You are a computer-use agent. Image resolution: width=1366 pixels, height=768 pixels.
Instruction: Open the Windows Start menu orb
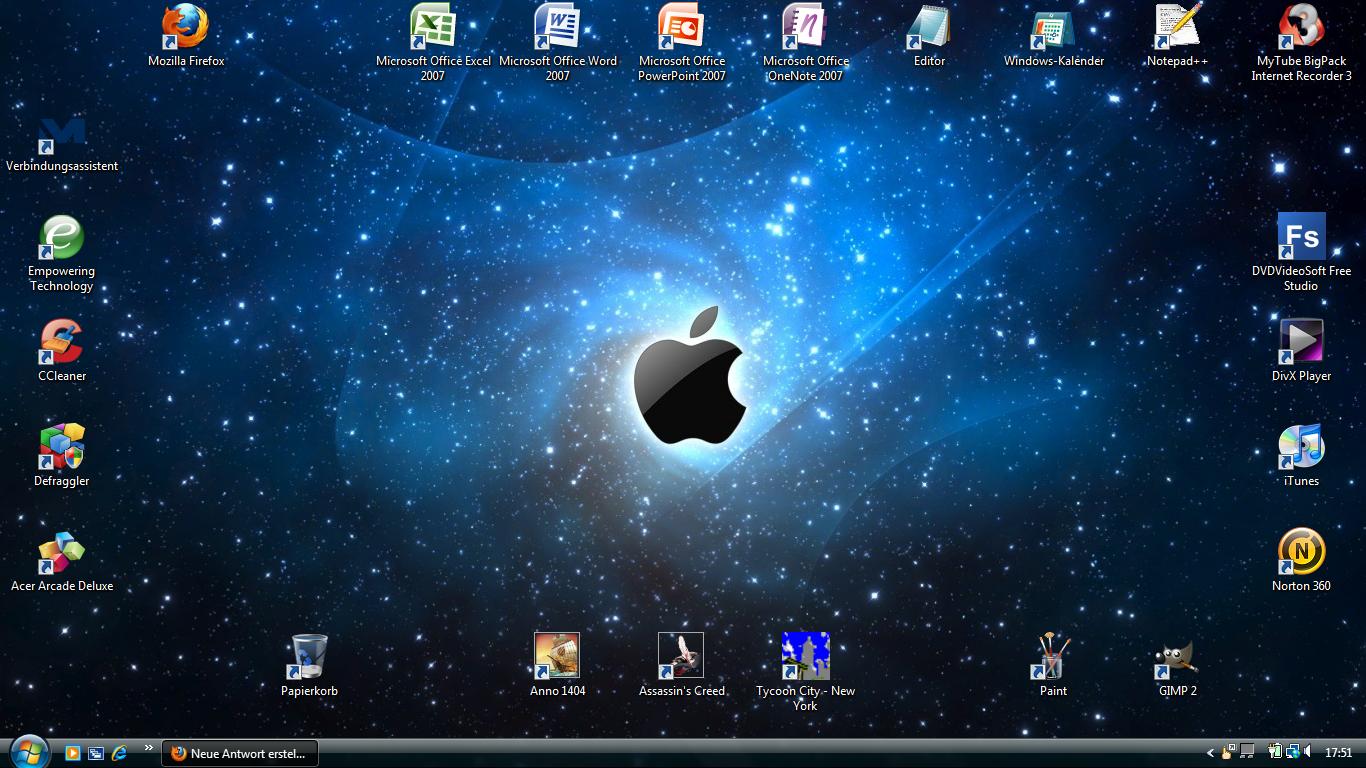pyautogui.click(x=28, y=752)
